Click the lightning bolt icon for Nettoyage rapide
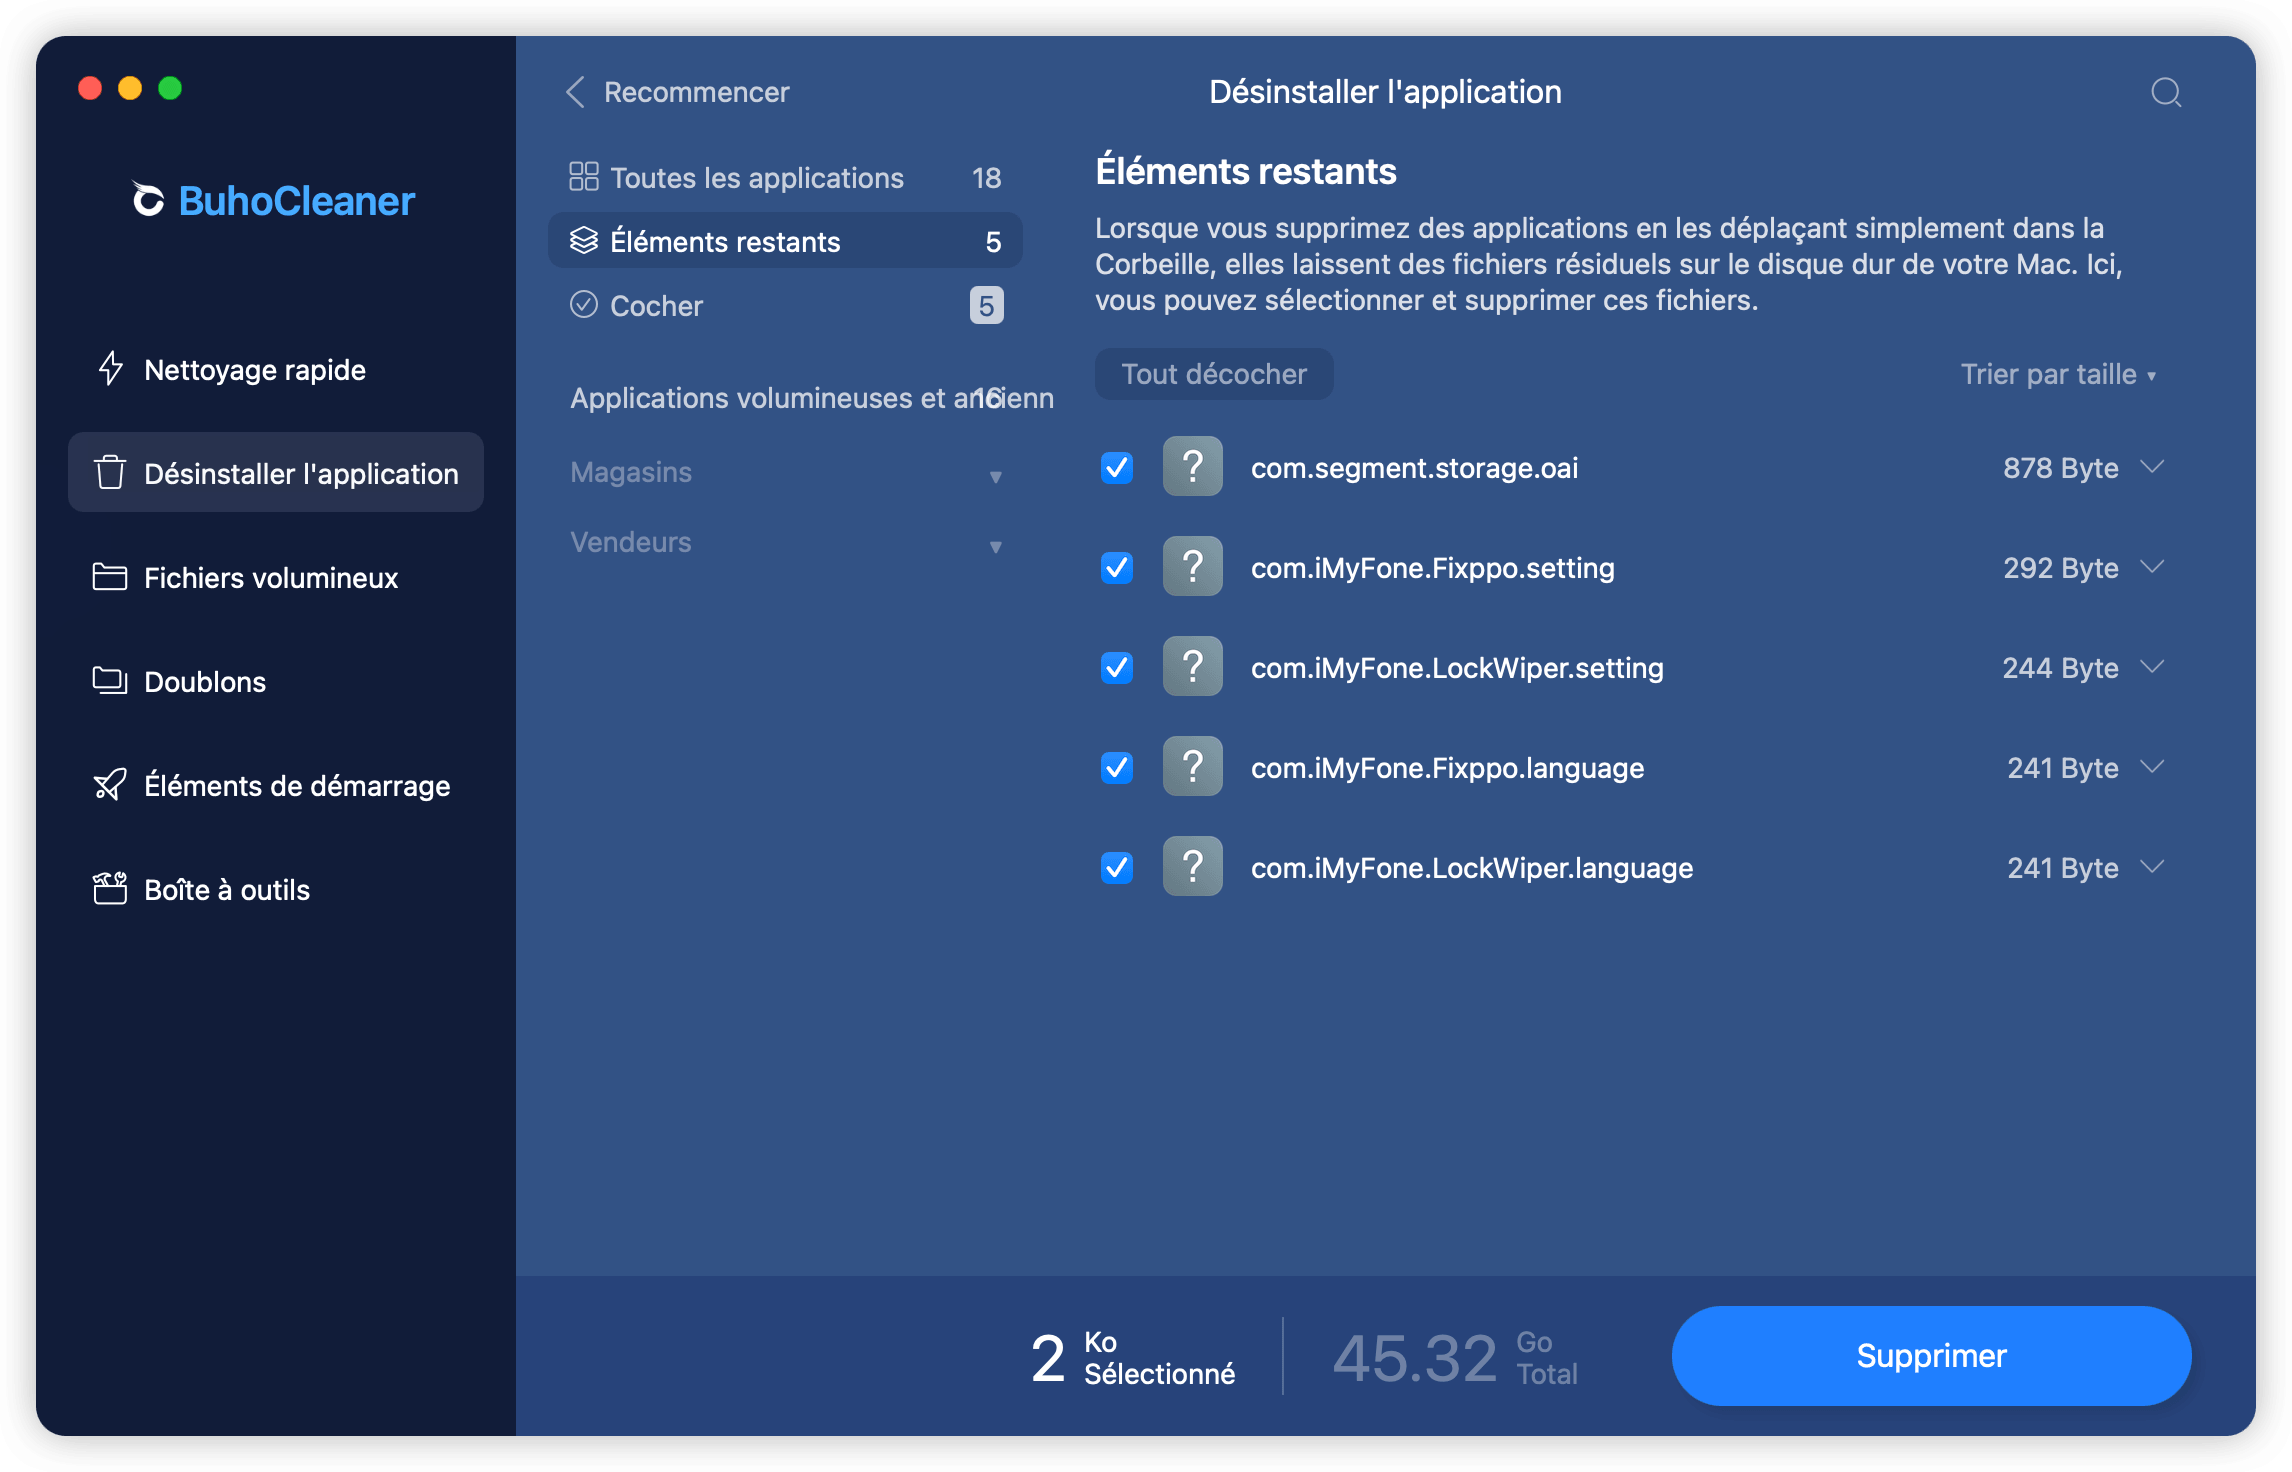2292x1472 pixels. [x=110, y=369]
